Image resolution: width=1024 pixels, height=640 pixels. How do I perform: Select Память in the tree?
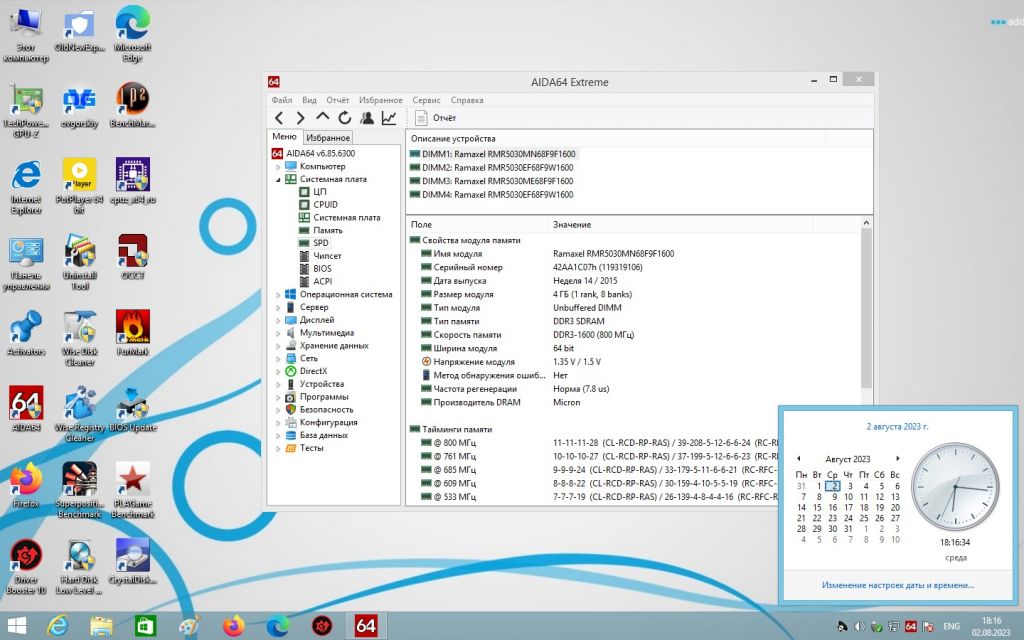point(327,231)
